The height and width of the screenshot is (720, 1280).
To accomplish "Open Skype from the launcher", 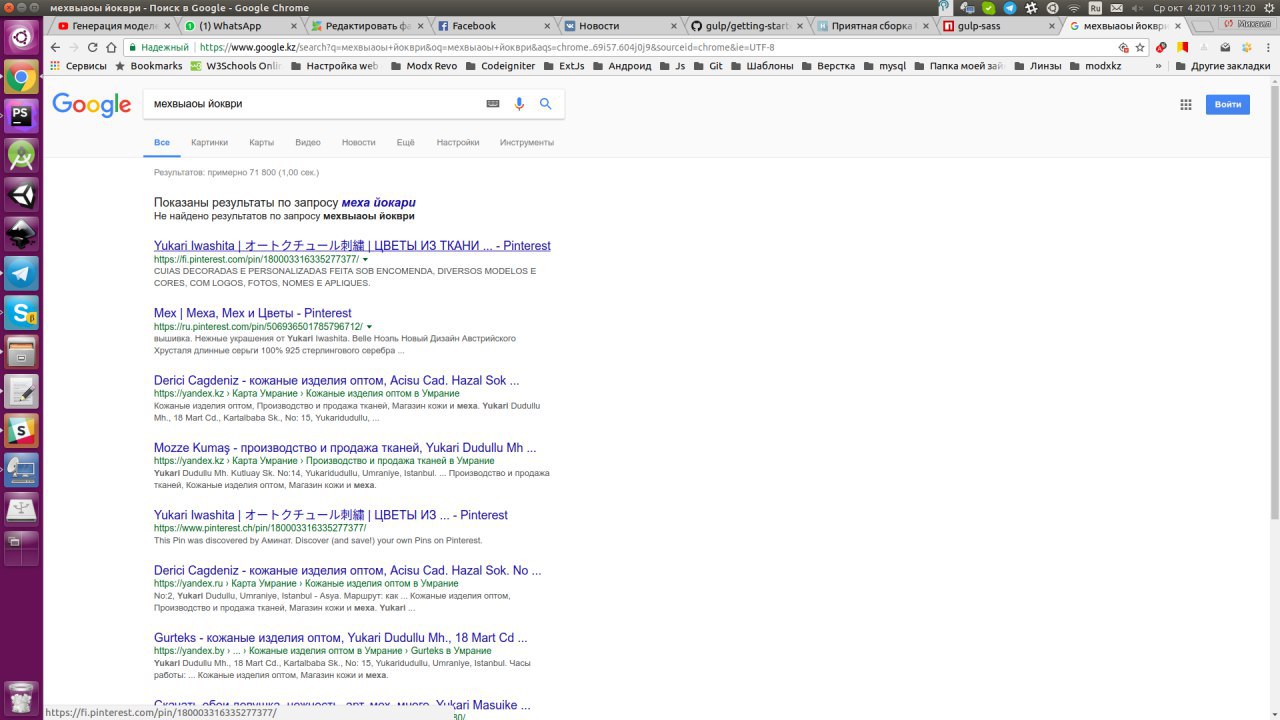I will 22,312.
